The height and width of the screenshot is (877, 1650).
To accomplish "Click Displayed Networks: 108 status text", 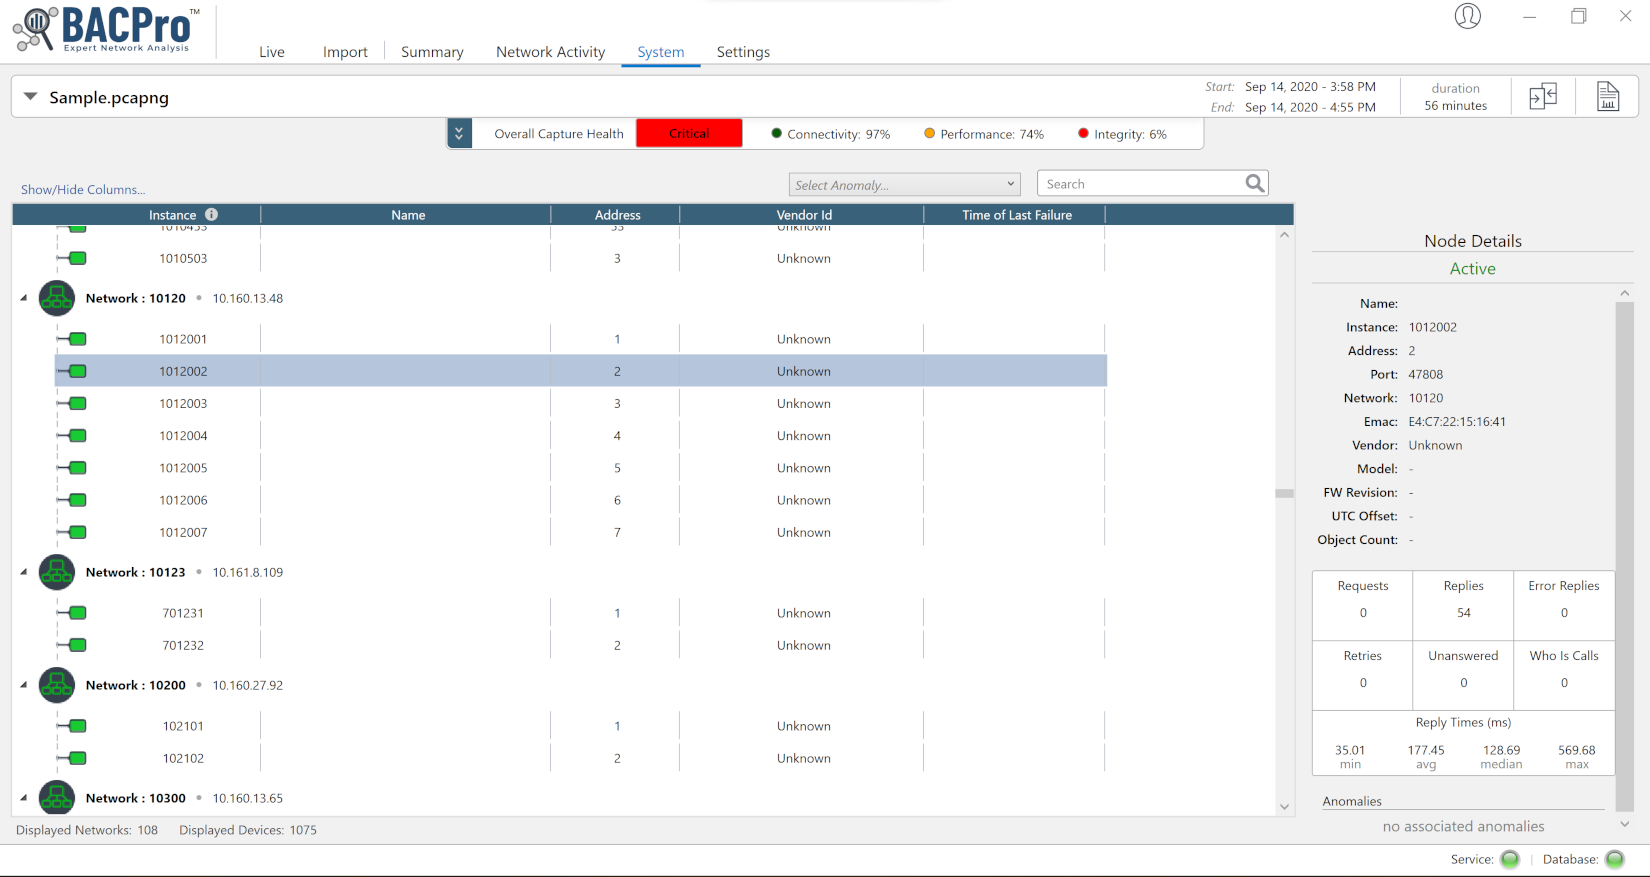I will (x=87, y=830).
